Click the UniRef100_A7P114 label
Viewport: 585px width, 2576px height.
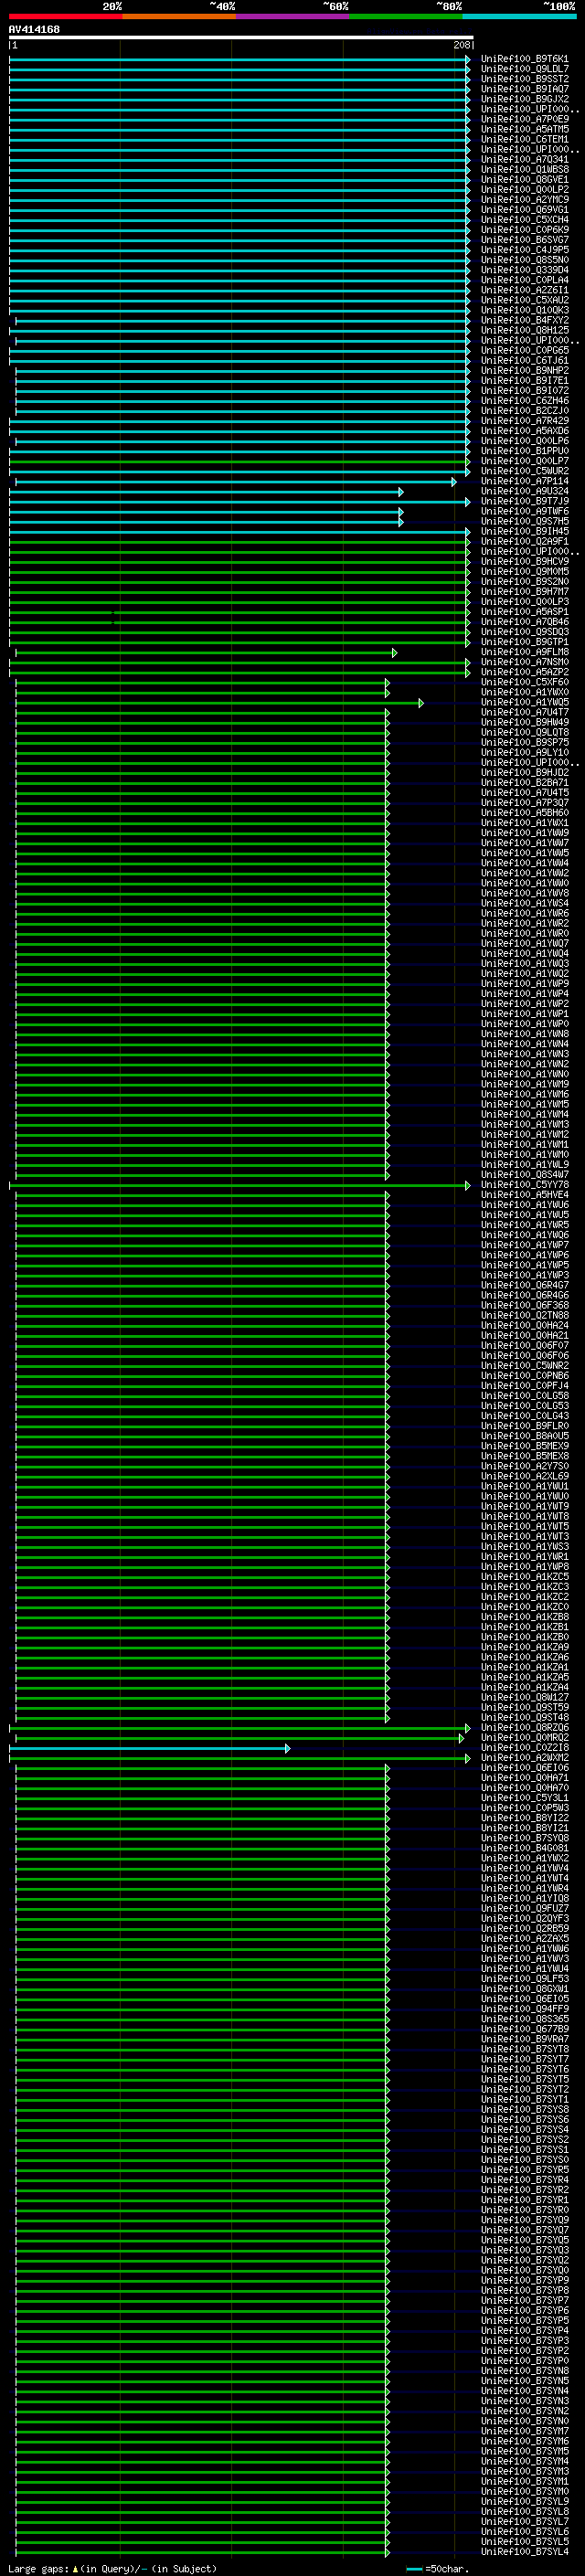click(x=525, y=481)
